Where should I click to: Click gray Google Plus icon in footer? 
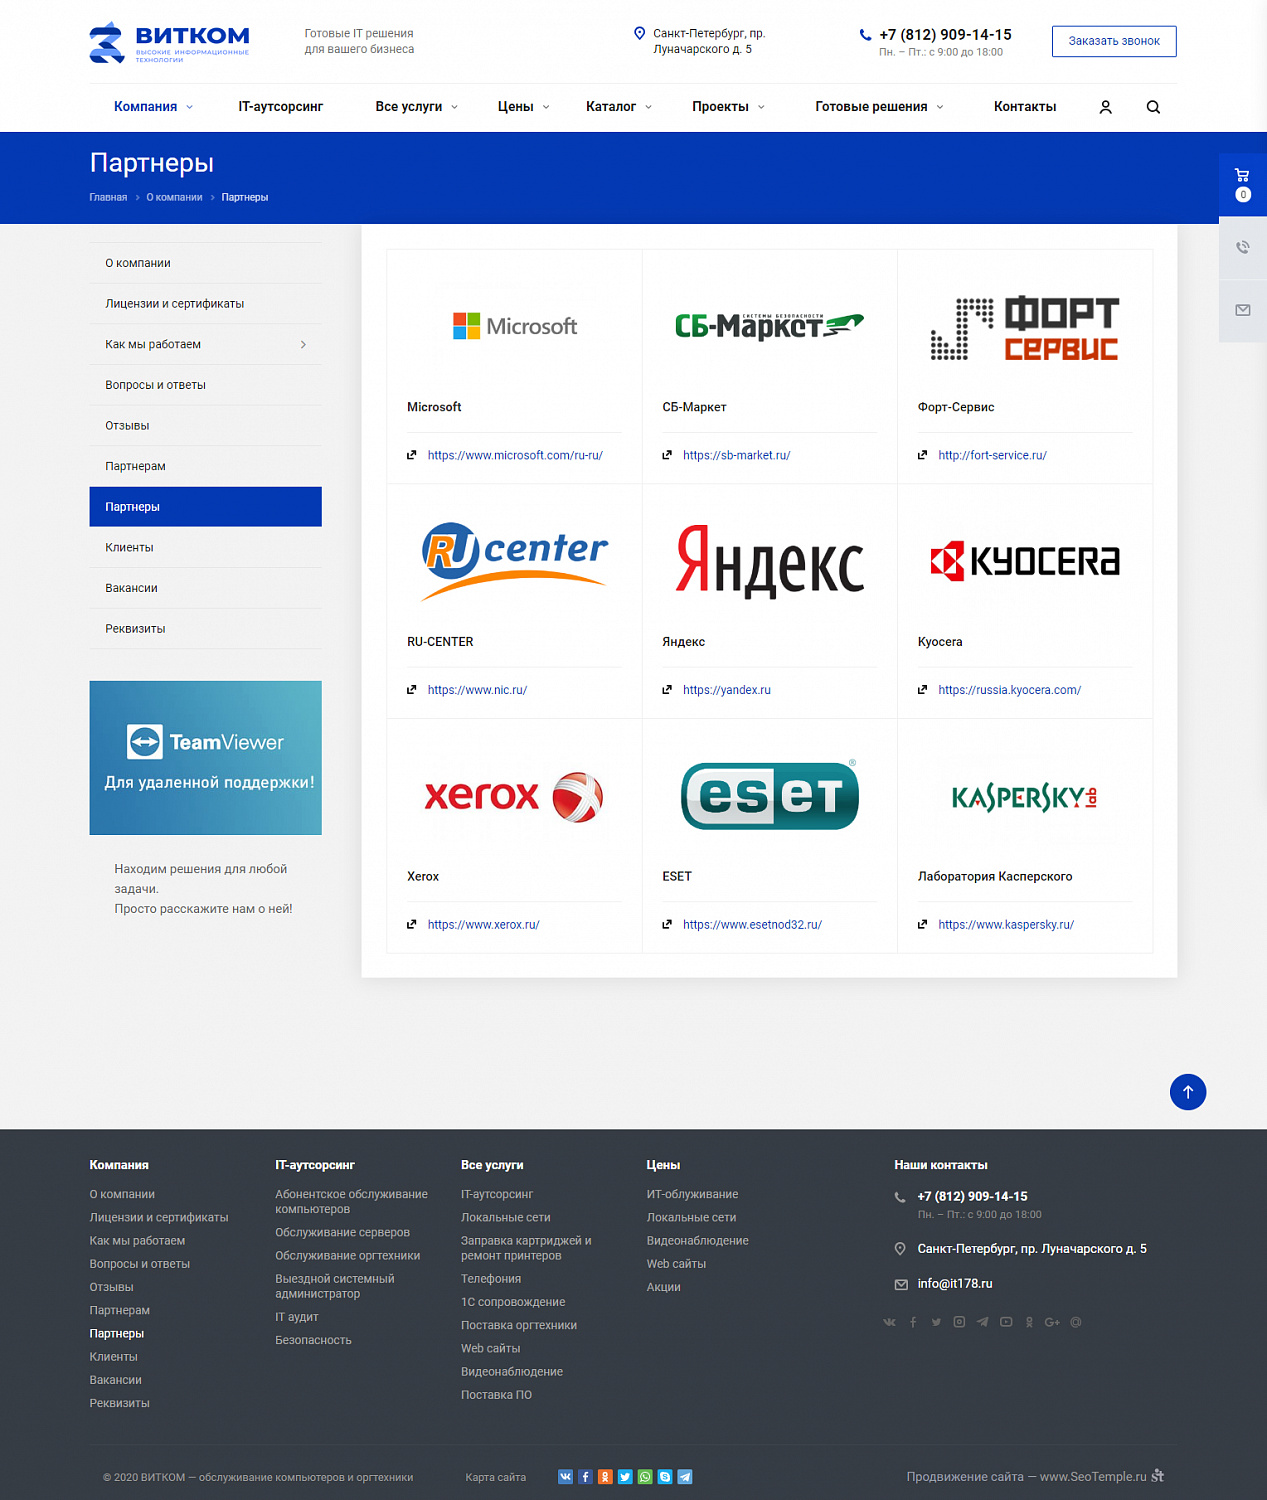click(1052, 1322)
